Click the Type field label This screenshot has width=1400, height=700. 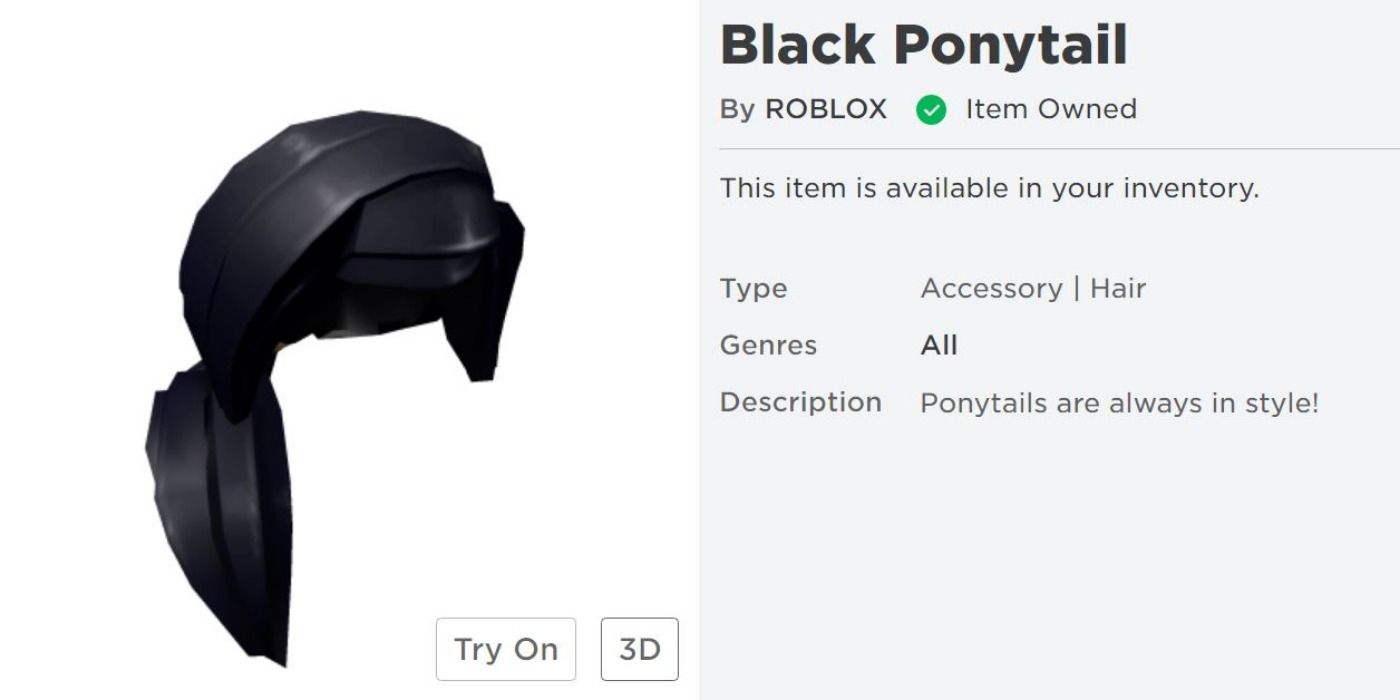753,289
